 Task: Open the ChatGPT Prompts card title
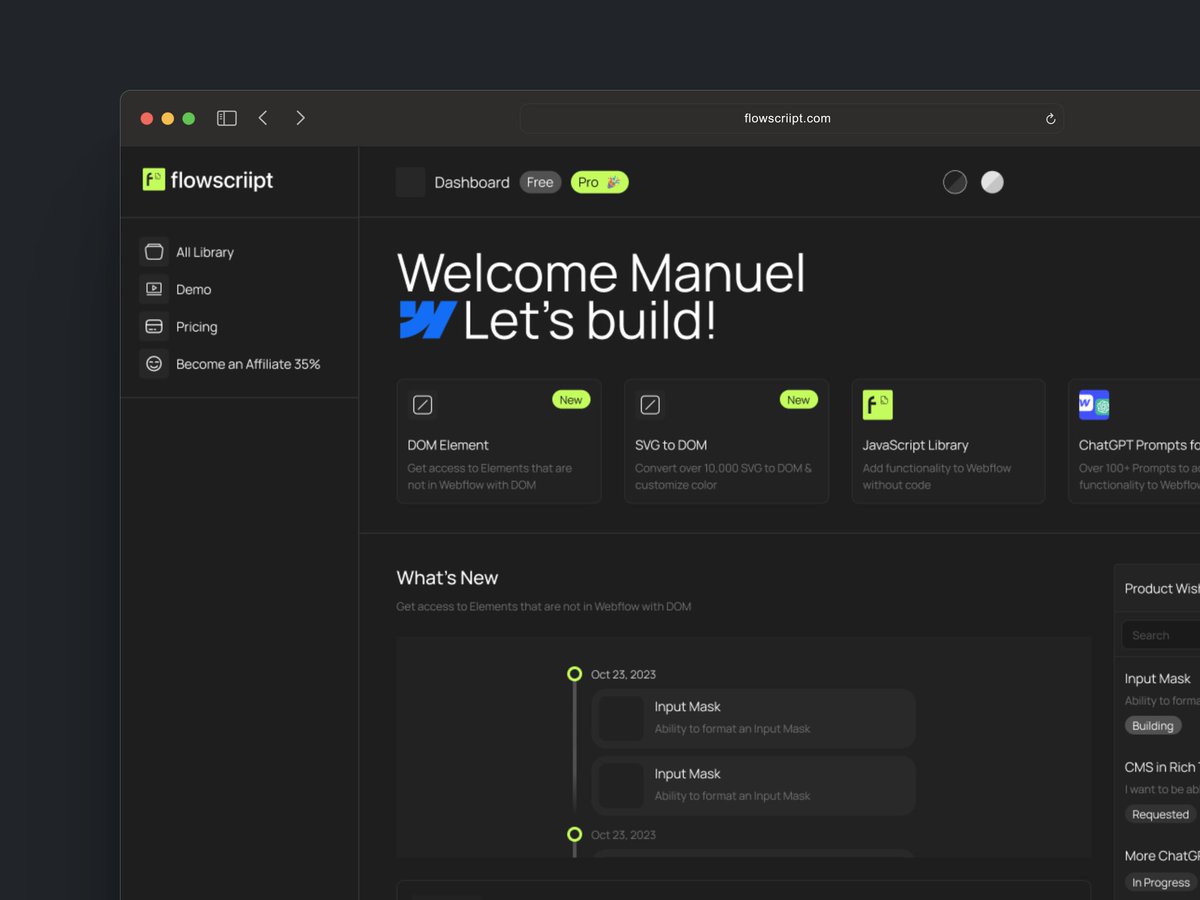1139,445
